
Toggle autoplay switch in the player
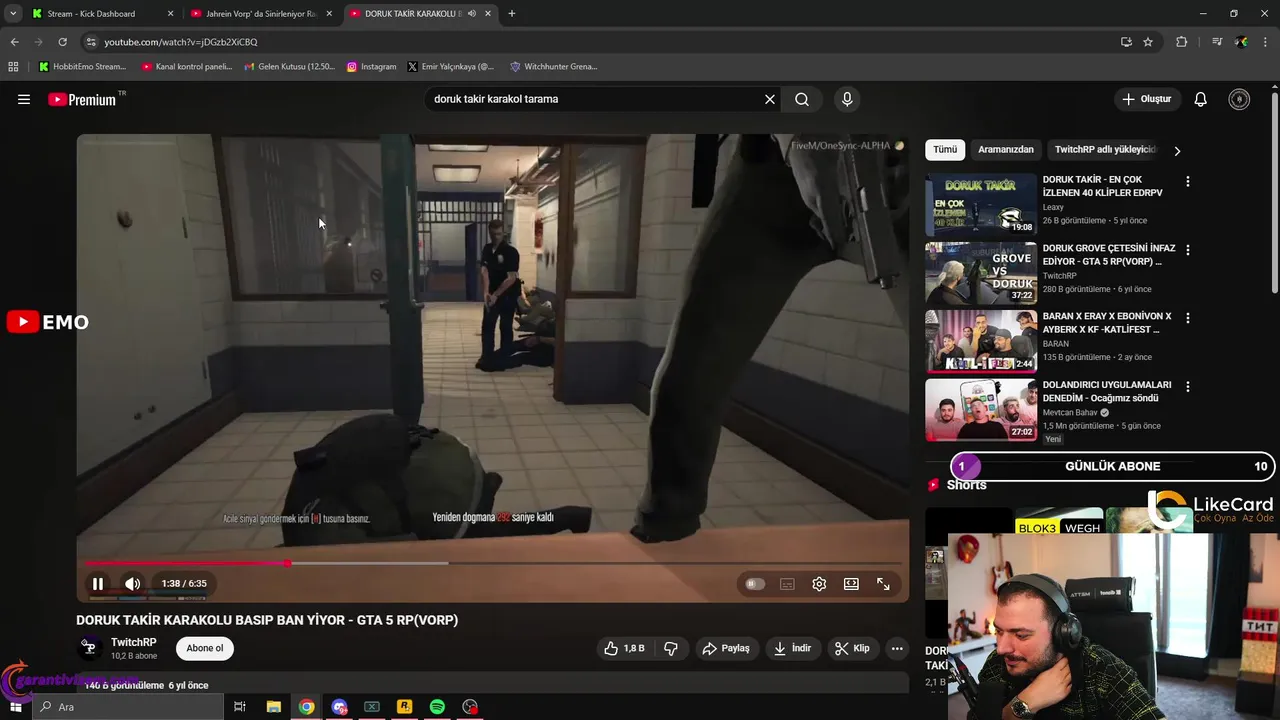tap(755, 584)
